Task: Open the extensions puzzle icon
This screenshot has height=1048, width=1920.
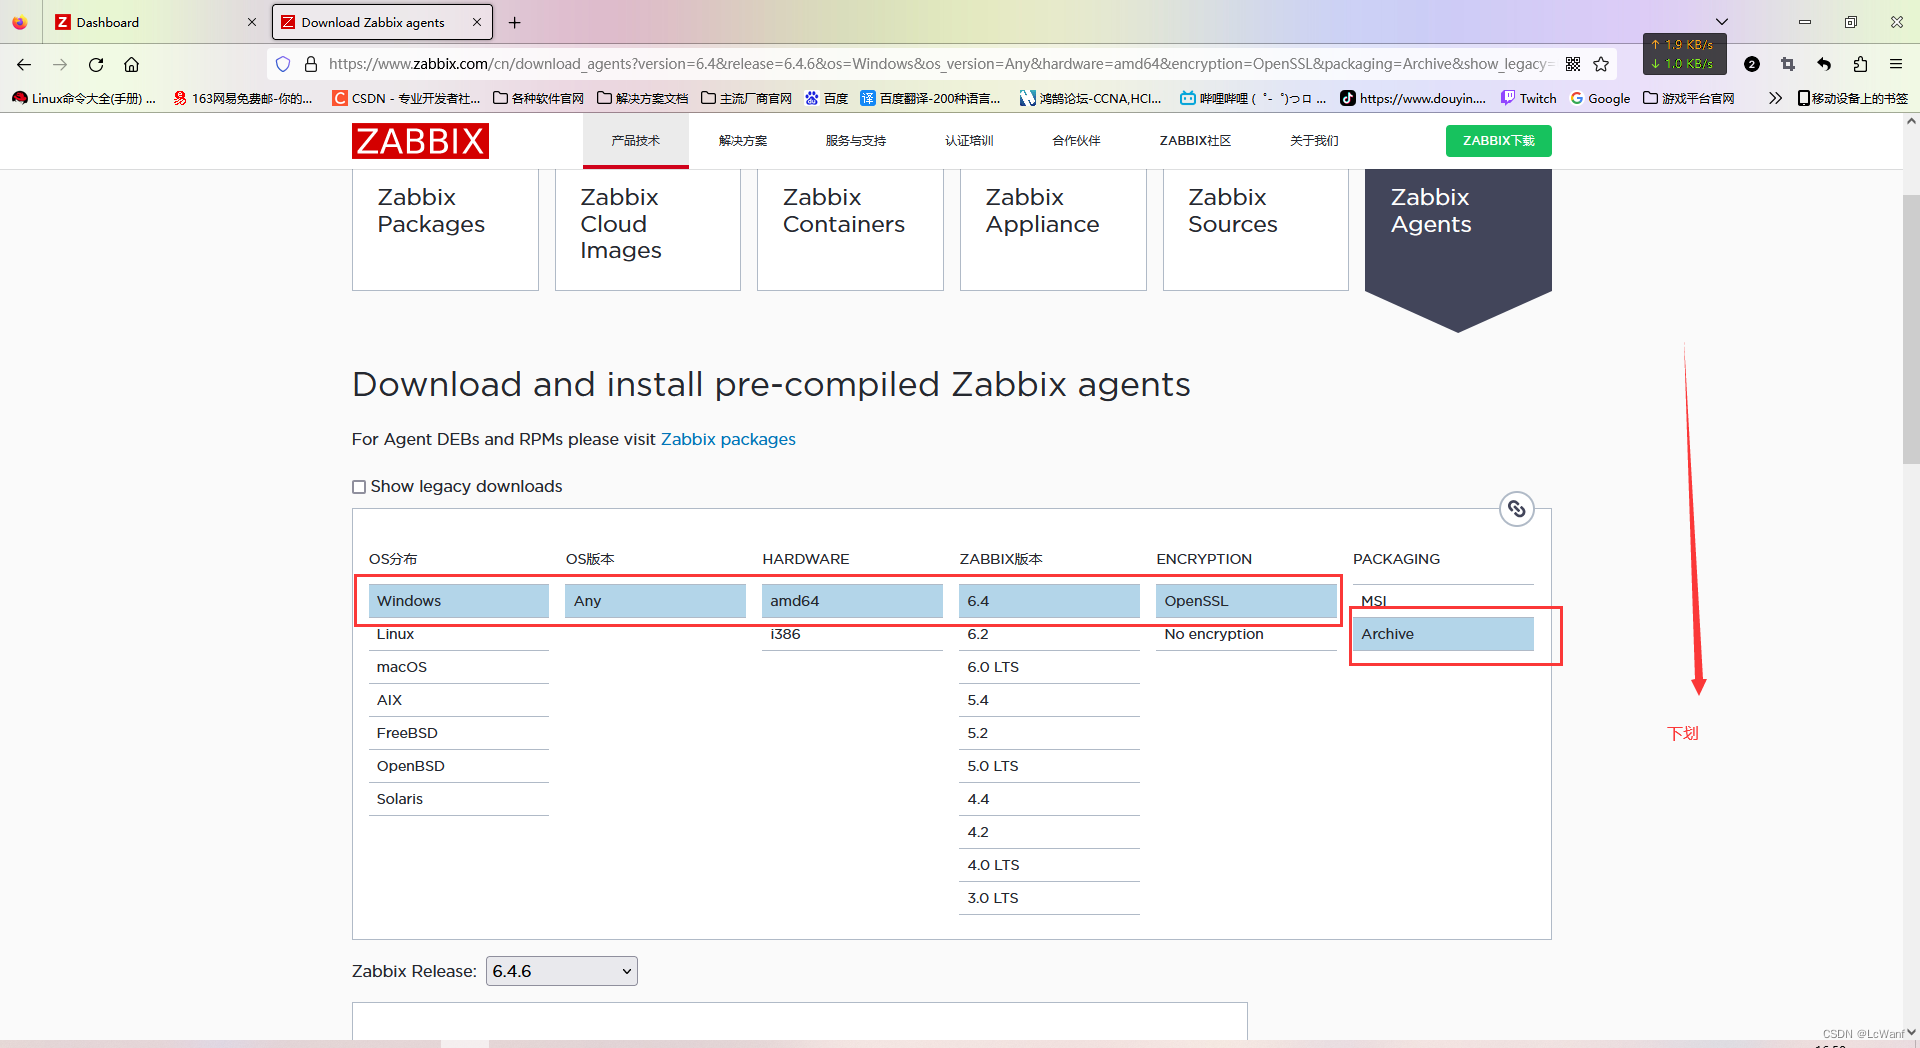Action: [x=1860, y=64]
